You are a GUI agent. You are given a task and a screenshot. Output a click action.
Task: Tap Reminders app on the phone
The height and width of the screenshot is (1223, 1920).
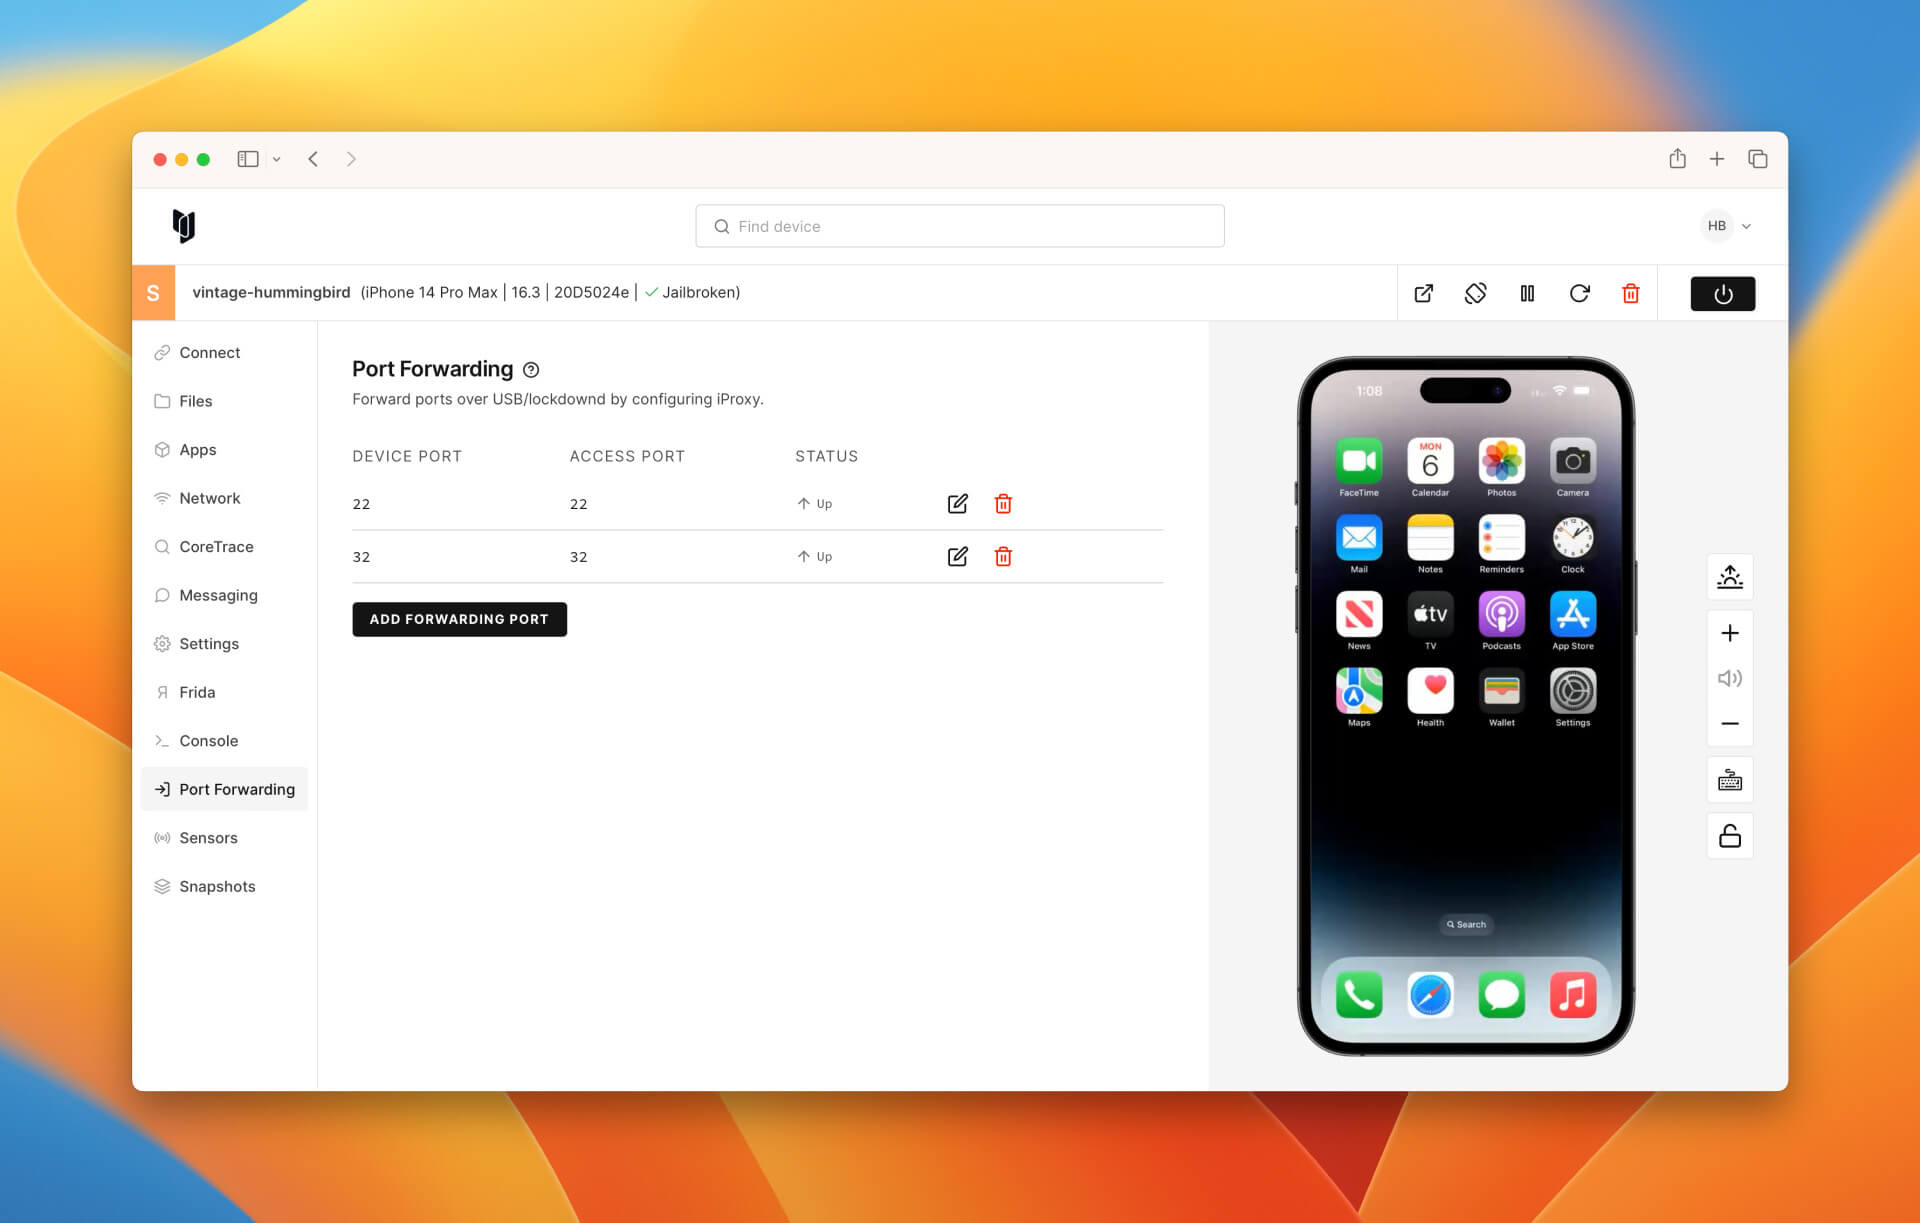pos(1501,538)
